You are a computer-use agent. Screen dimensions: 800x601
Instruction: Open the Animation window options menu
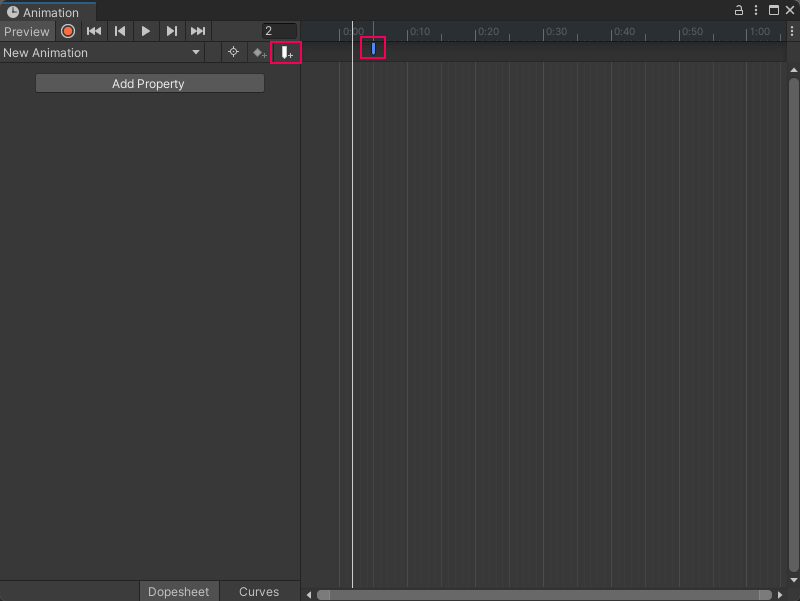point(757,11)
